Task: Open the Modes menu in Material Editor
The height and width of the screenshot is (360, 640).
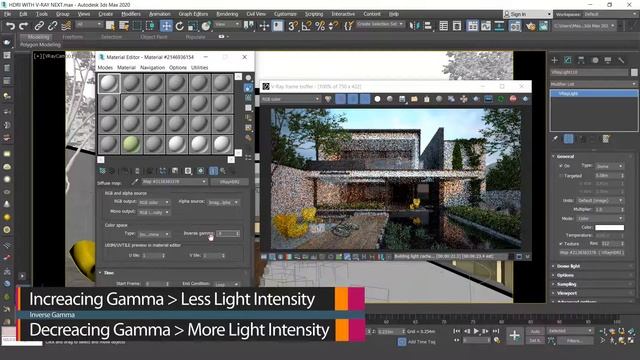Action: pyautogui.click(x=105, y=67)
